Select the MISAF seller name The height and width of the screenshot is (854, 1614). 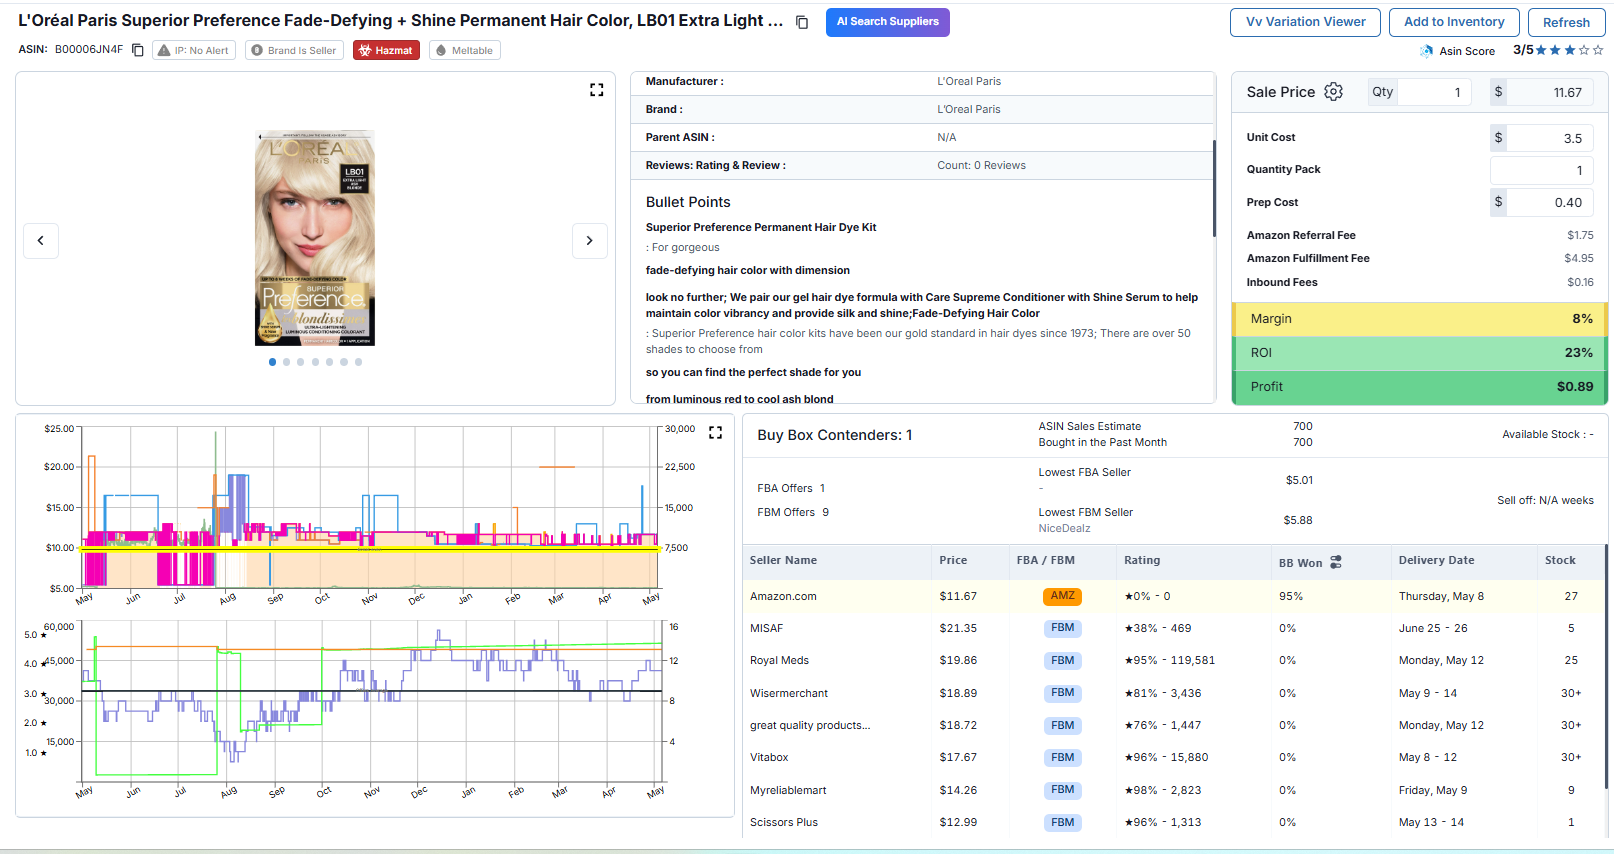[766, 629]
